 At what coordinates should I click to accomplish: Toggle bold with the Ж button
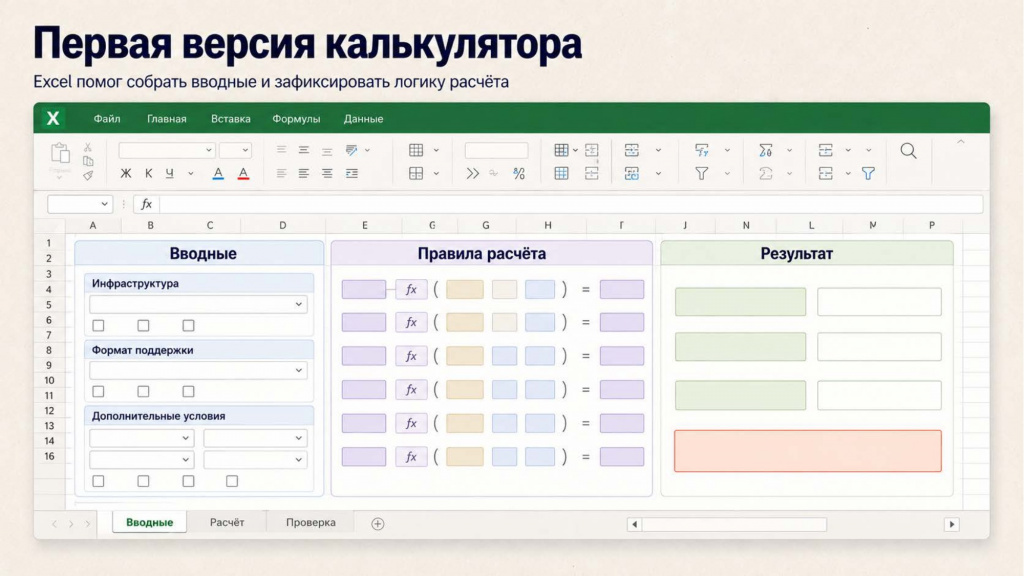coord(126,173)
